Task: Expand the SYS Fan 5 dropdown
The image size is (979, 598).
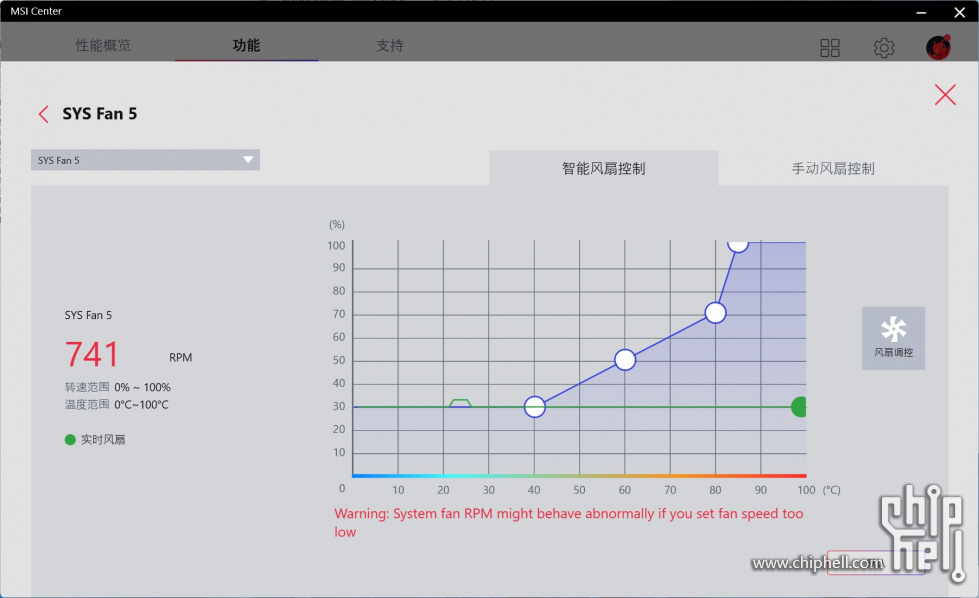Action: pyautogui.click(x=145, y=160)
